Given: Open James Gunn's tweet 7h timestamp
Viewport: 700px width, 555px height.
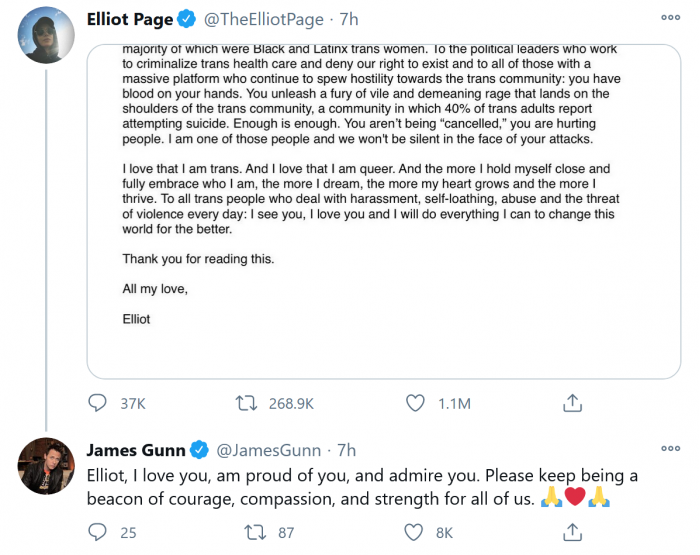Looking at the screenshot, I should pyautogui.click(x=346, y=450).
